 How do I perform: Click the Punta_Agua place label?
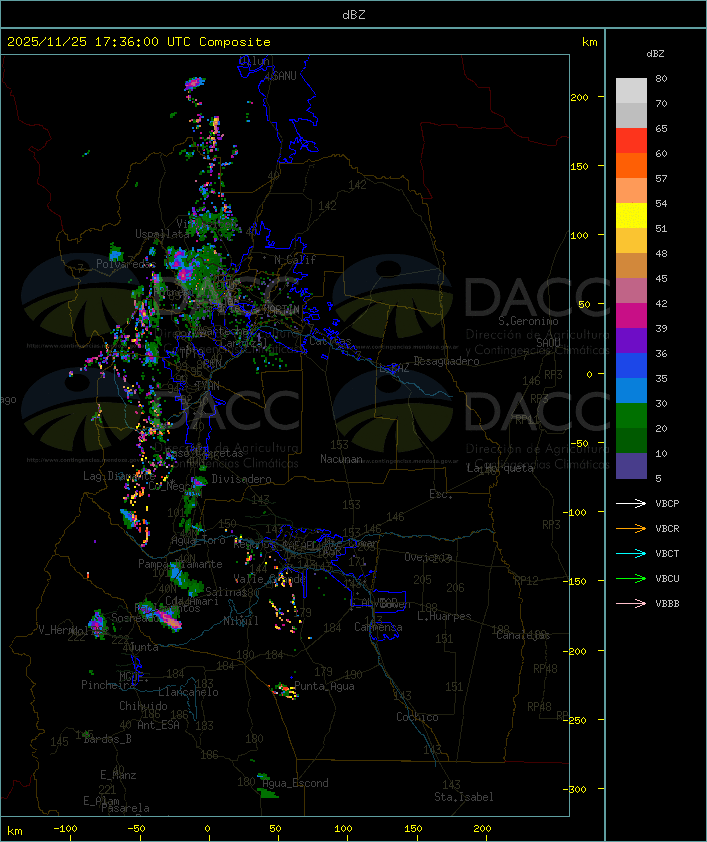point(324,686)
